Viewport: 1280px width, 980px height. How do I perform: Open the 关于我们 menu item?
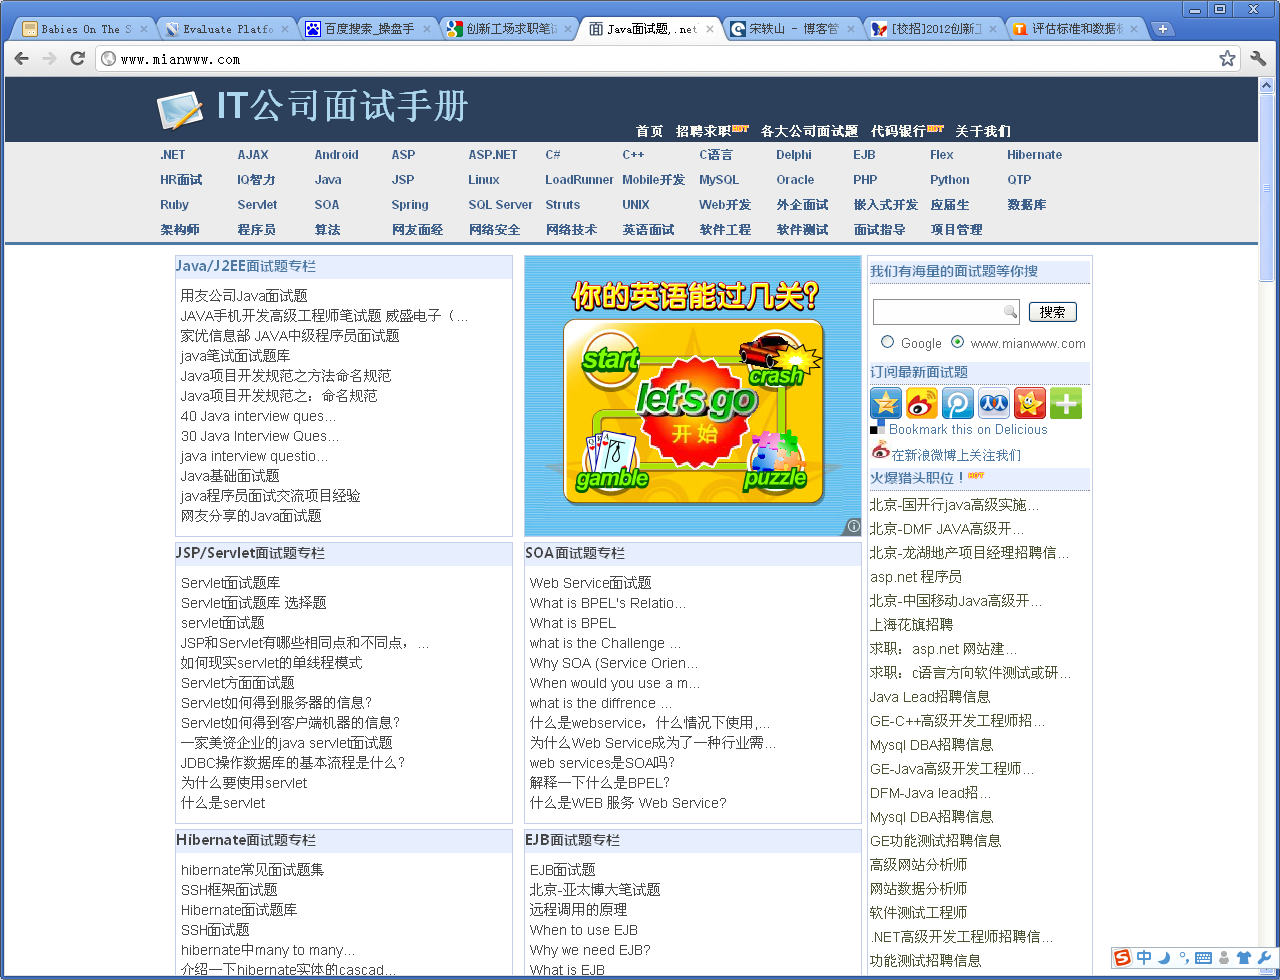(983, 131)
